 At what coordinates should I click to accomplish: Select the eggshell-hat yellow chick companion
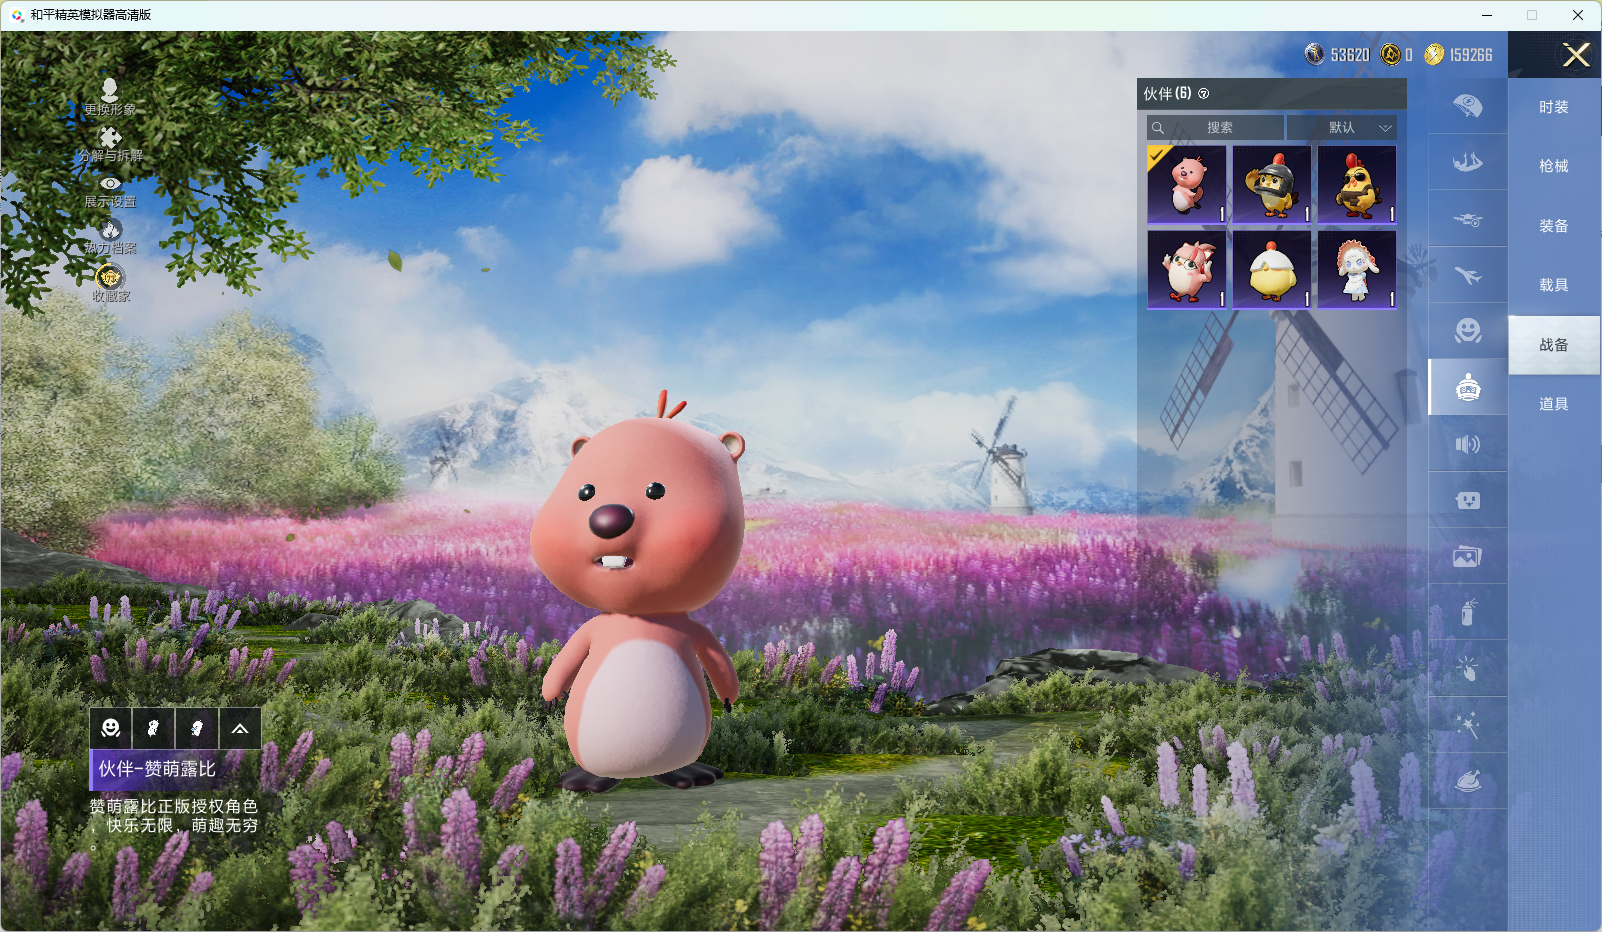point(1272,269)
